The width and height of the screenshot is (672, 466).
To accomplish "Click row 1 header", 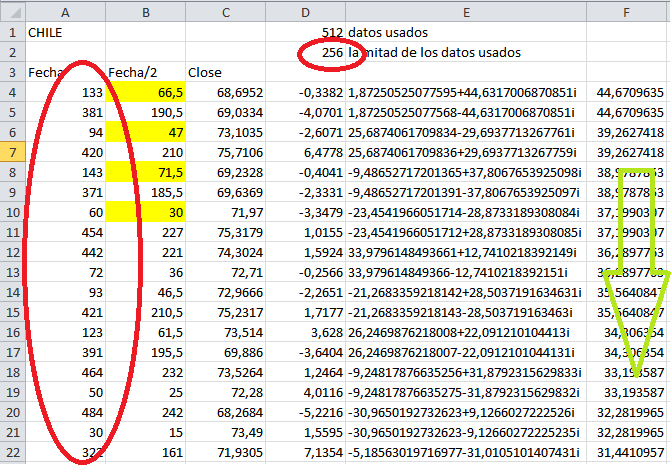I will coord(12,32).
